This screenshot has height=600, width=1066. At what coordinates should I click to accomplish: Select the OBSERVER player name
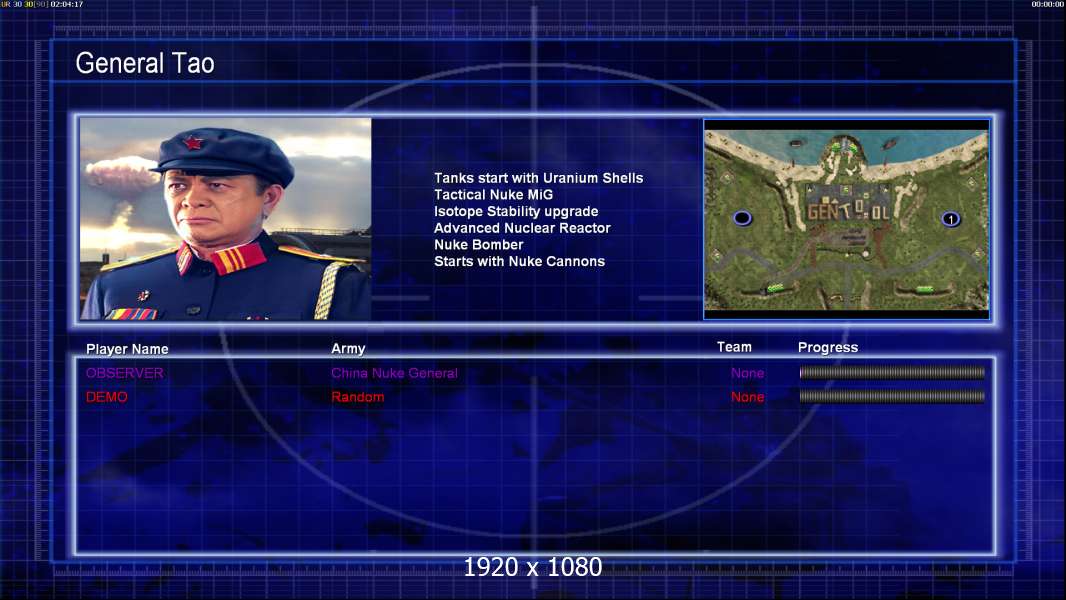pyautogui.click(x=124, y=373)
